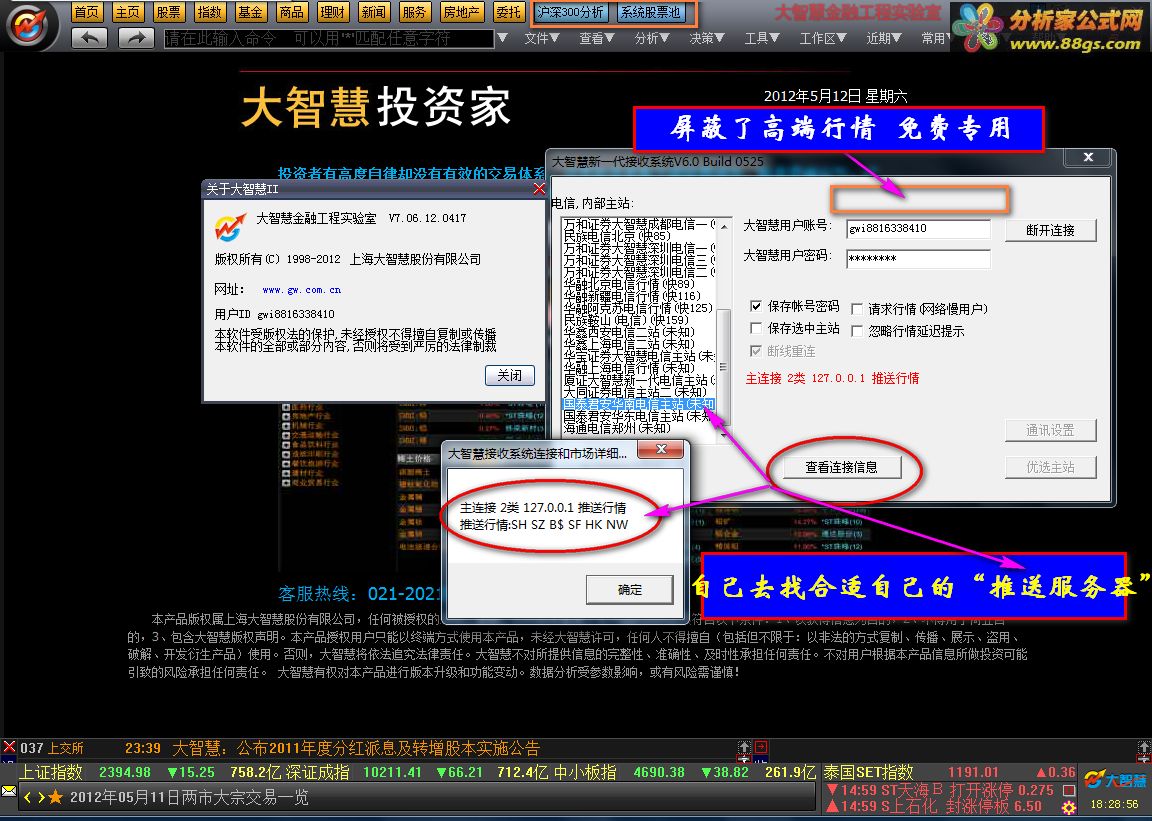Select host 国泰君安华东电信主站
1152x821 pixels.
tap(638, 415)
